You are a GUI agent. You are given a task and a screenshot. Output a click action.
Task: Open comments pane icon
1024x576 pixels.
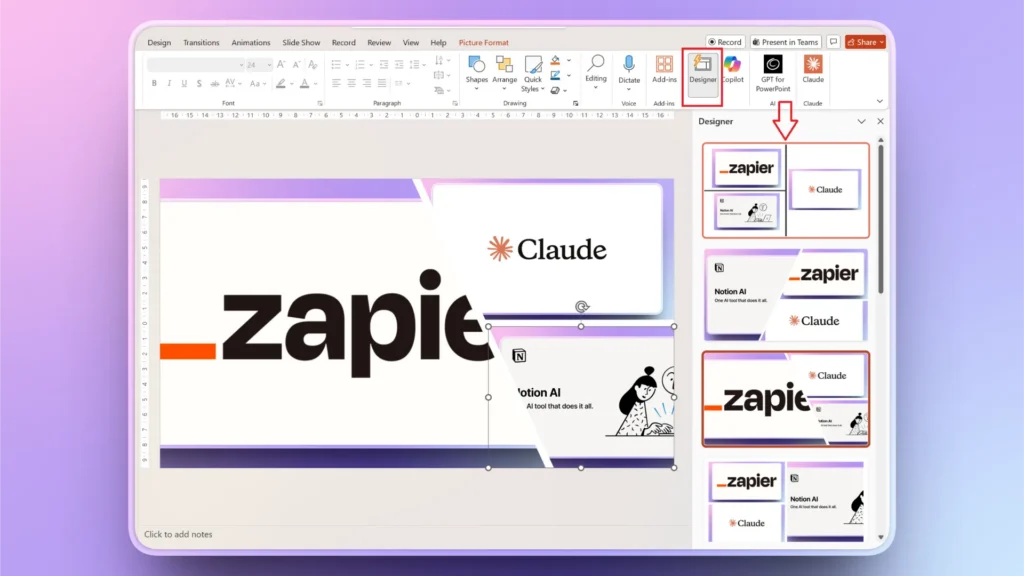pyautogui.click(x=833, y=42)
